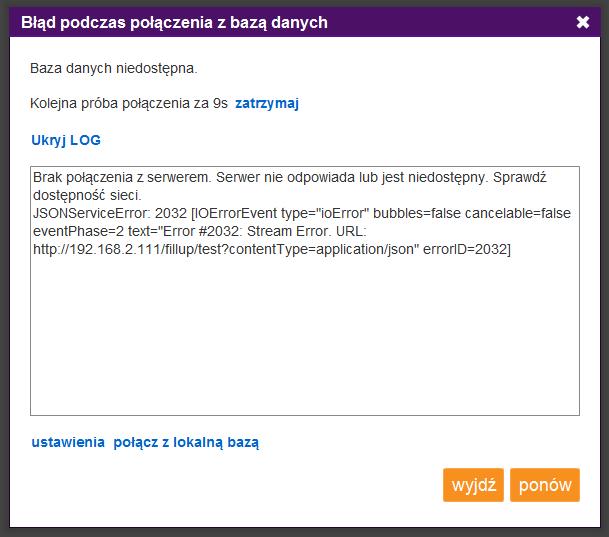
Task: Exit using the wyjdź button
Action: (x=473, y=485)
